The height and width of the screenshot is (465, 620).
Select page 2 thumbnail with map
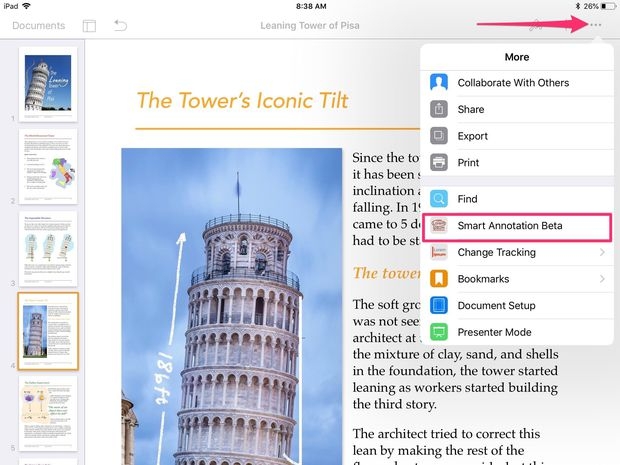click(48, 166)
